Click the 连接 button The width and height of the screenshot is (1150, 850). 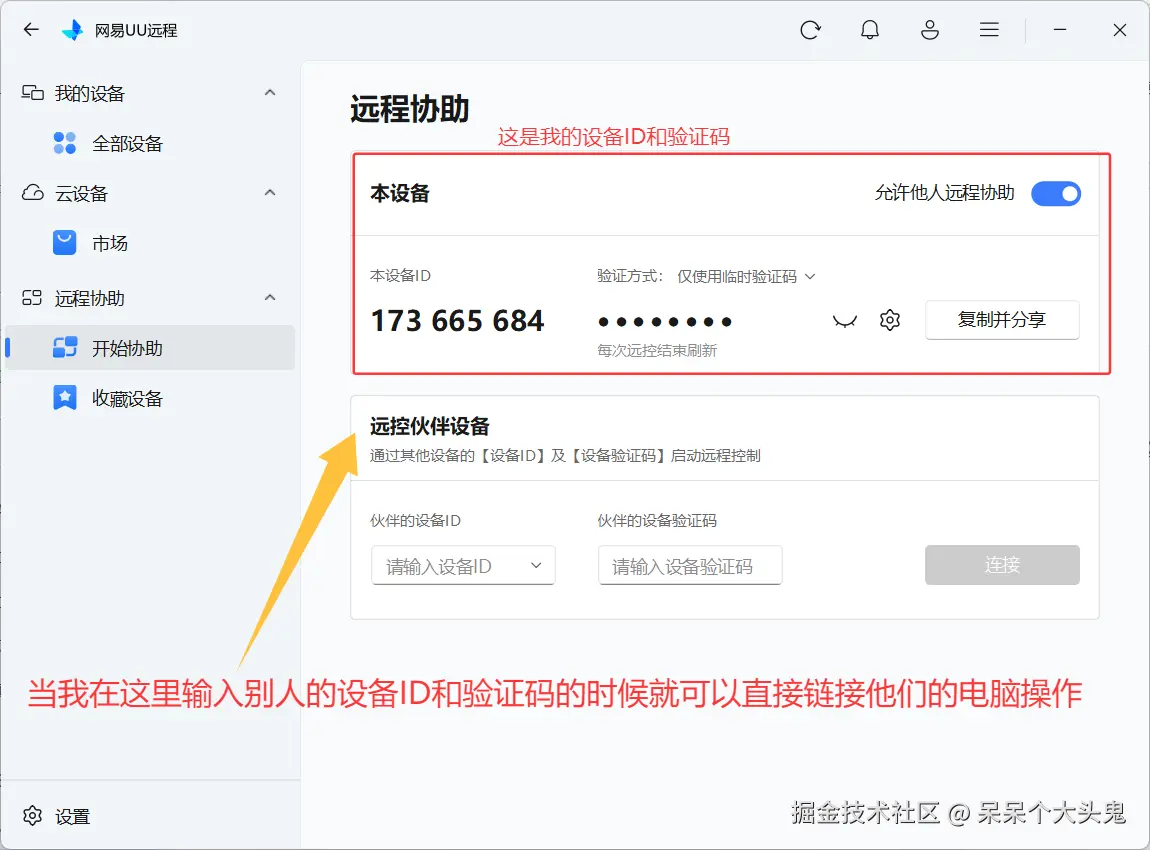[x=1002, y=565]
